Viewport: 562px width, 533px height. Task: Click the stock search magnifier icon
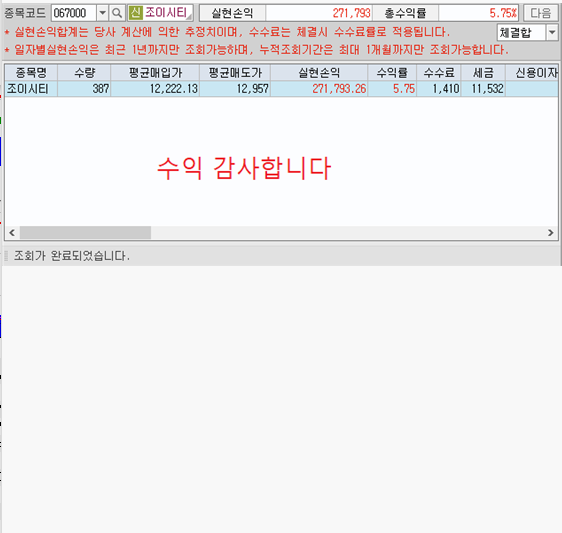coord(117,13)
